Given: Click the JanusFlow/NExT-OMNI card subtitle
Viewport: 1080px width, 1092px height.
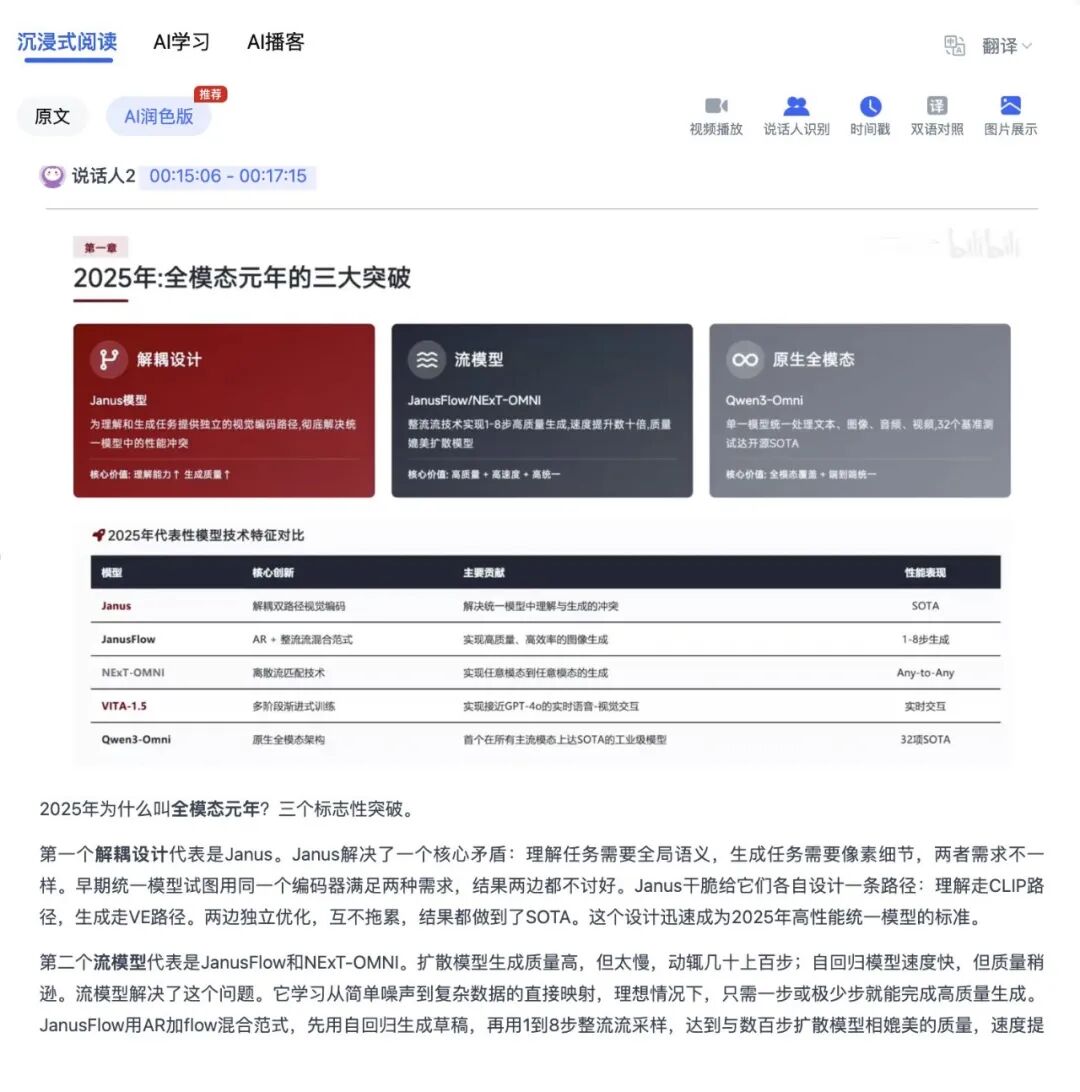Looking at the screenshot, I should (x=474, y=400).
